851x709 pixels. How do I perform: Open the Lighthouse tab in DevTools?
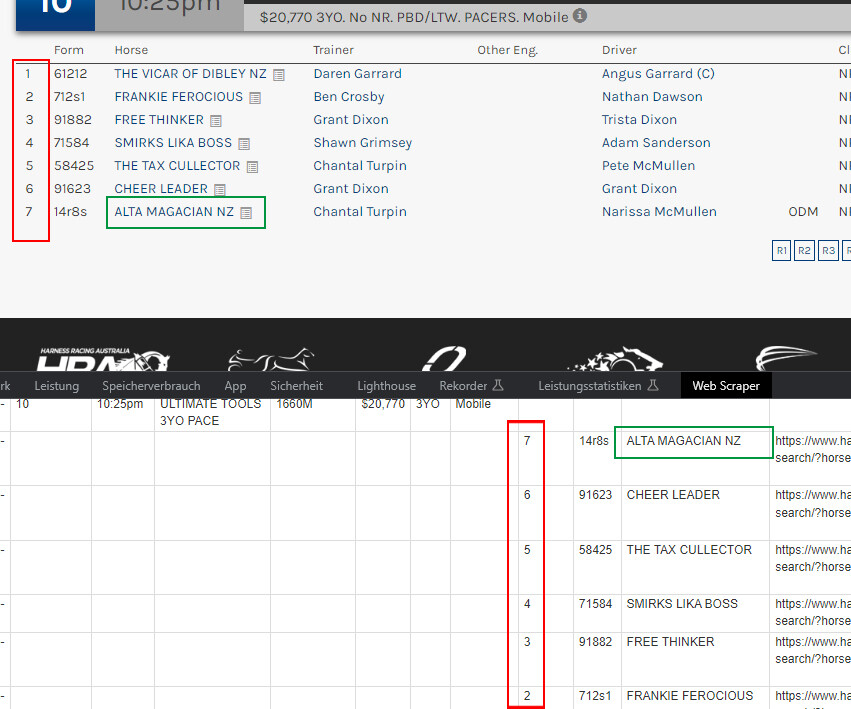click(386, 386)
